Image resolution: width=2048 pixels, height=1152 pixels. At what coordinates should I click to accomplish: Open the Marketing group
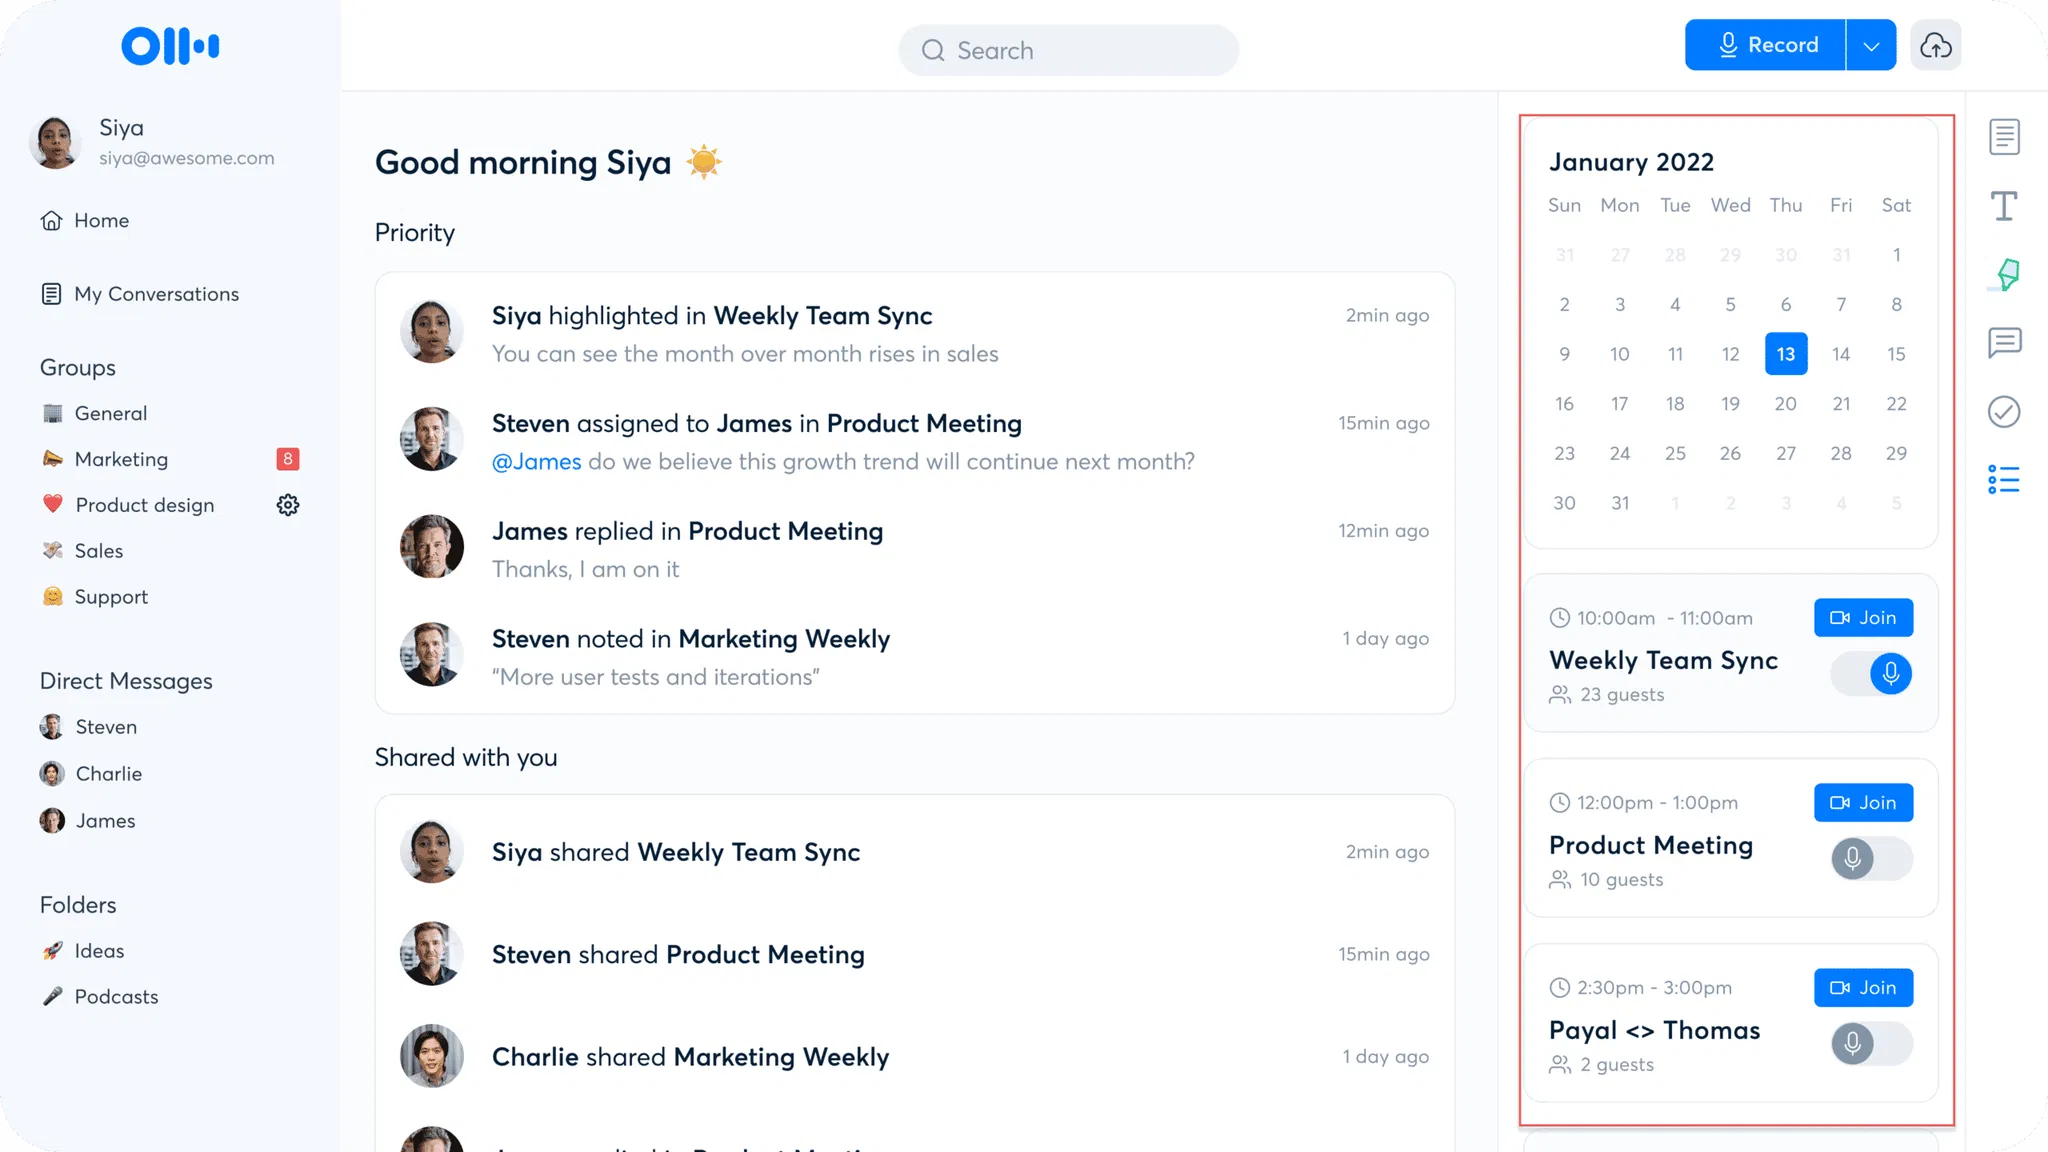pyautogui.click(x=121, y=459)
